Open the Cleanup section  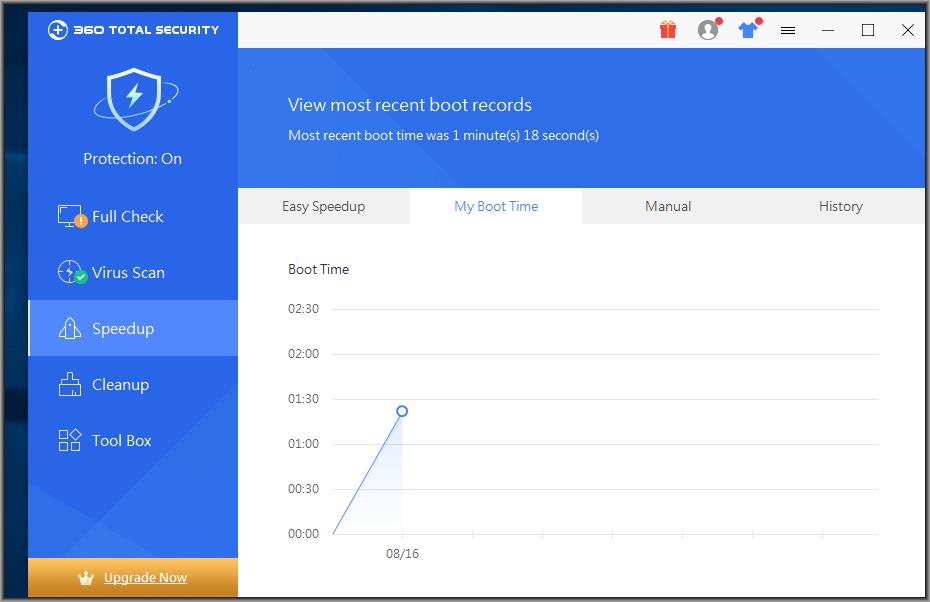tap(120, 385)
